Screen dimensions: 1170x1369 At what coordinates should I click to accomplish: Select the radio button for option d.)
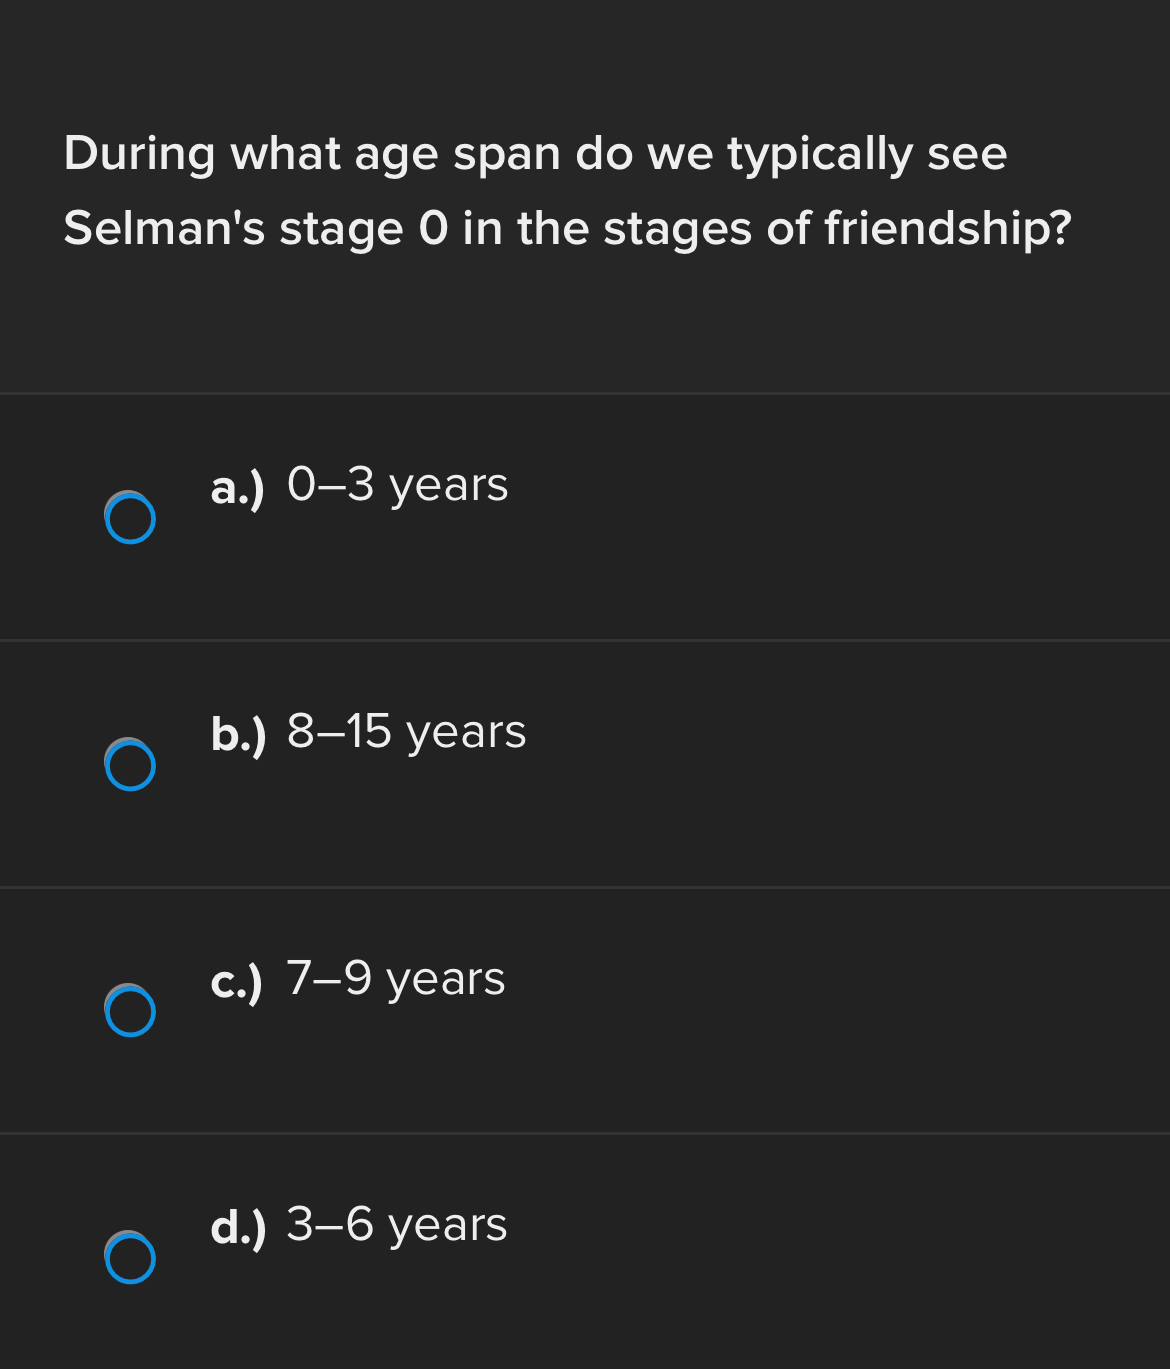129,1260
